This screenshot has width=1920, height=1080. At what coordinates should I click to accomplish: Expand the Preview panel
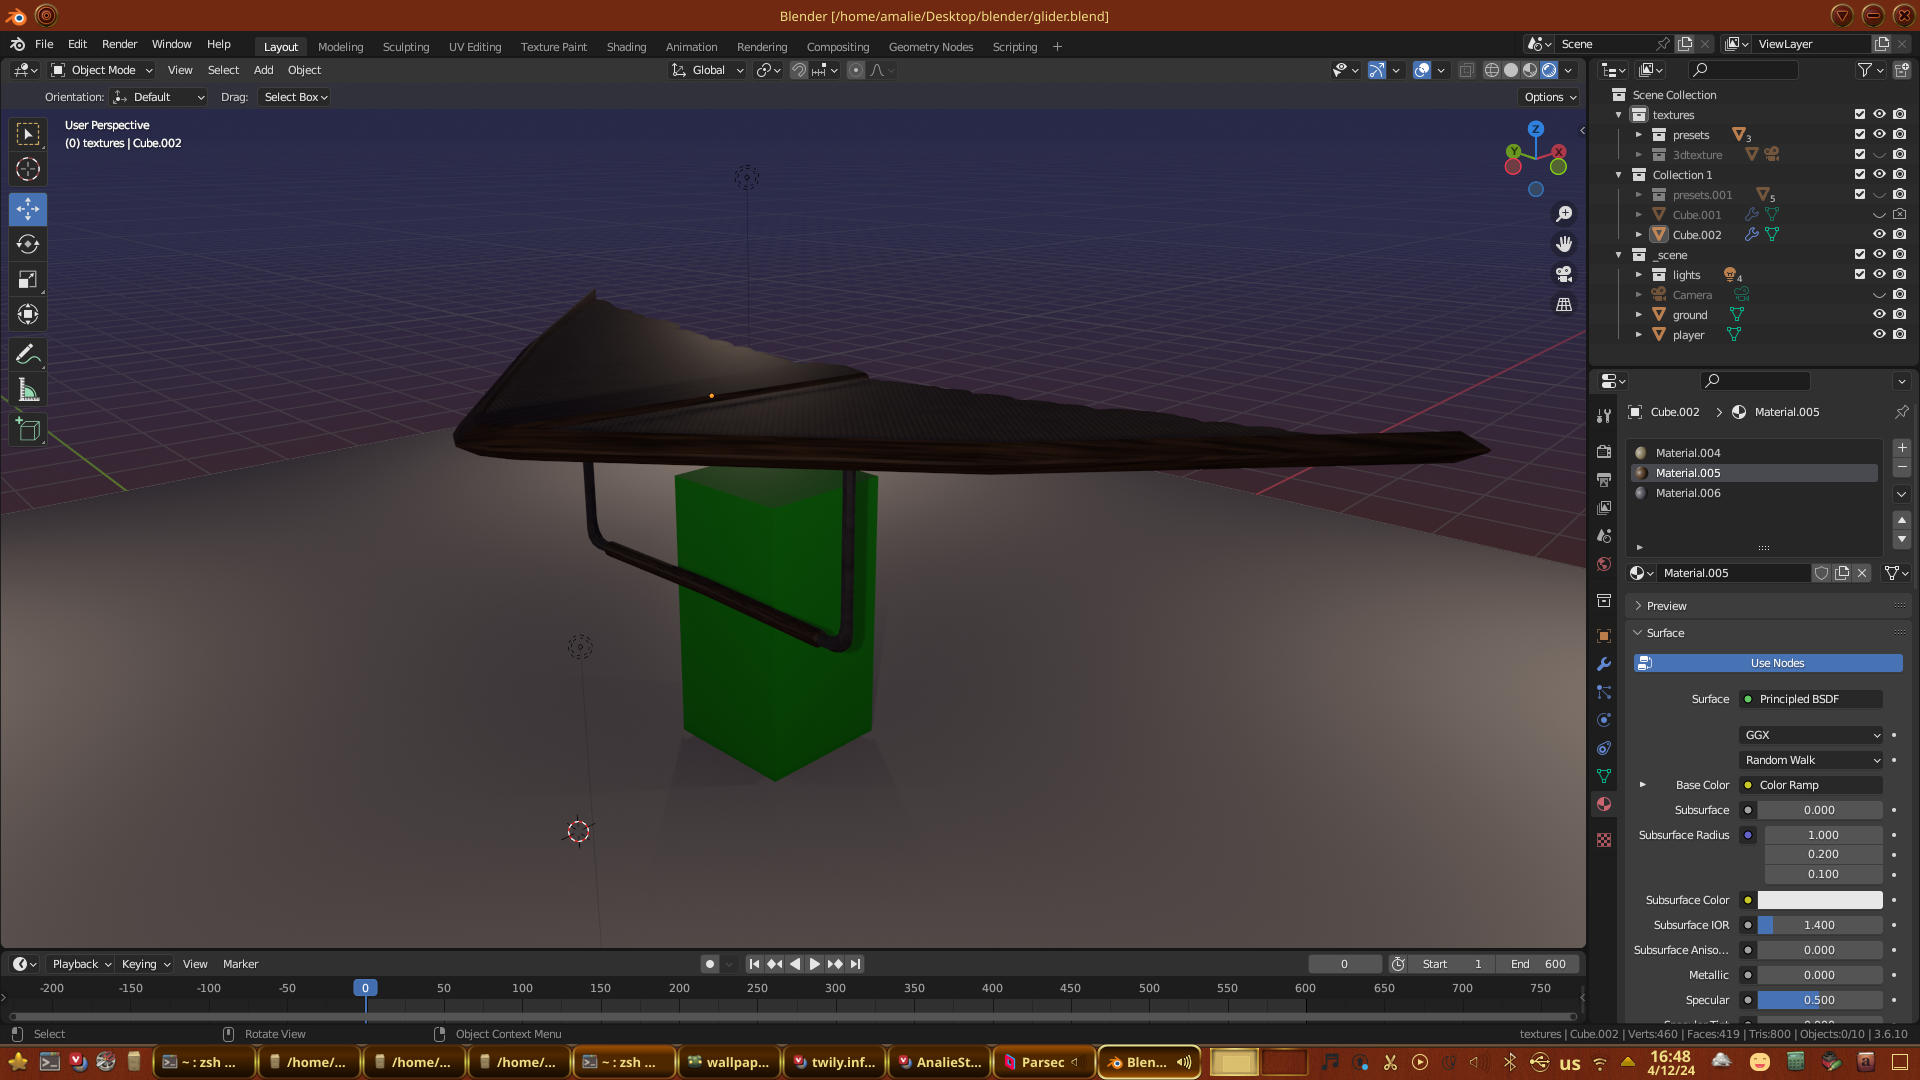(1666, 606)
